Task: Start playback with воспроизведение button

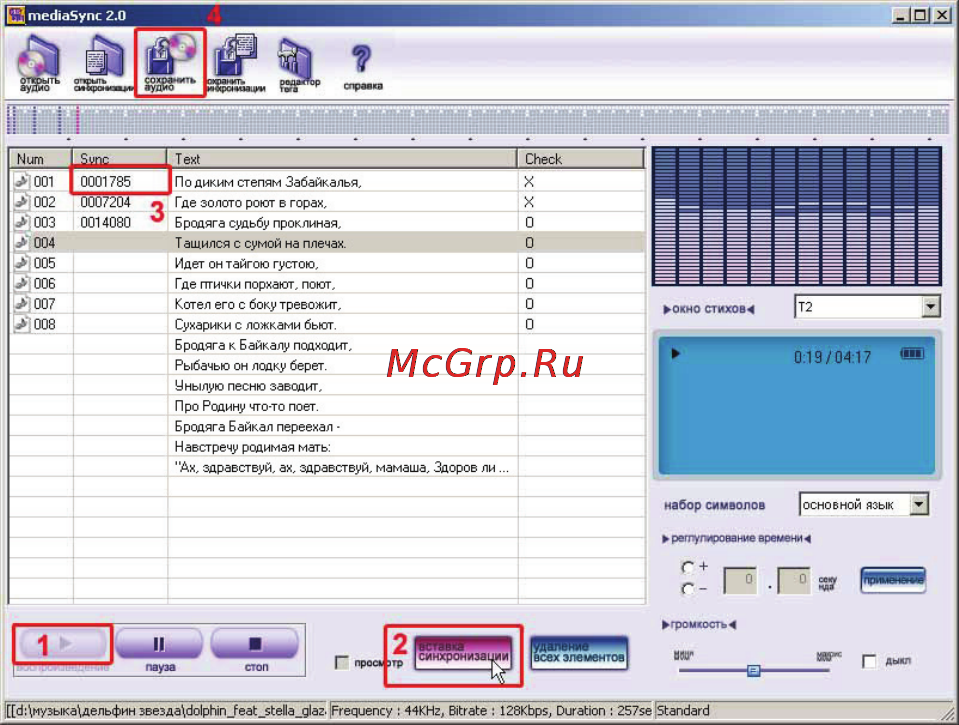Action: [x=63, y=644]
